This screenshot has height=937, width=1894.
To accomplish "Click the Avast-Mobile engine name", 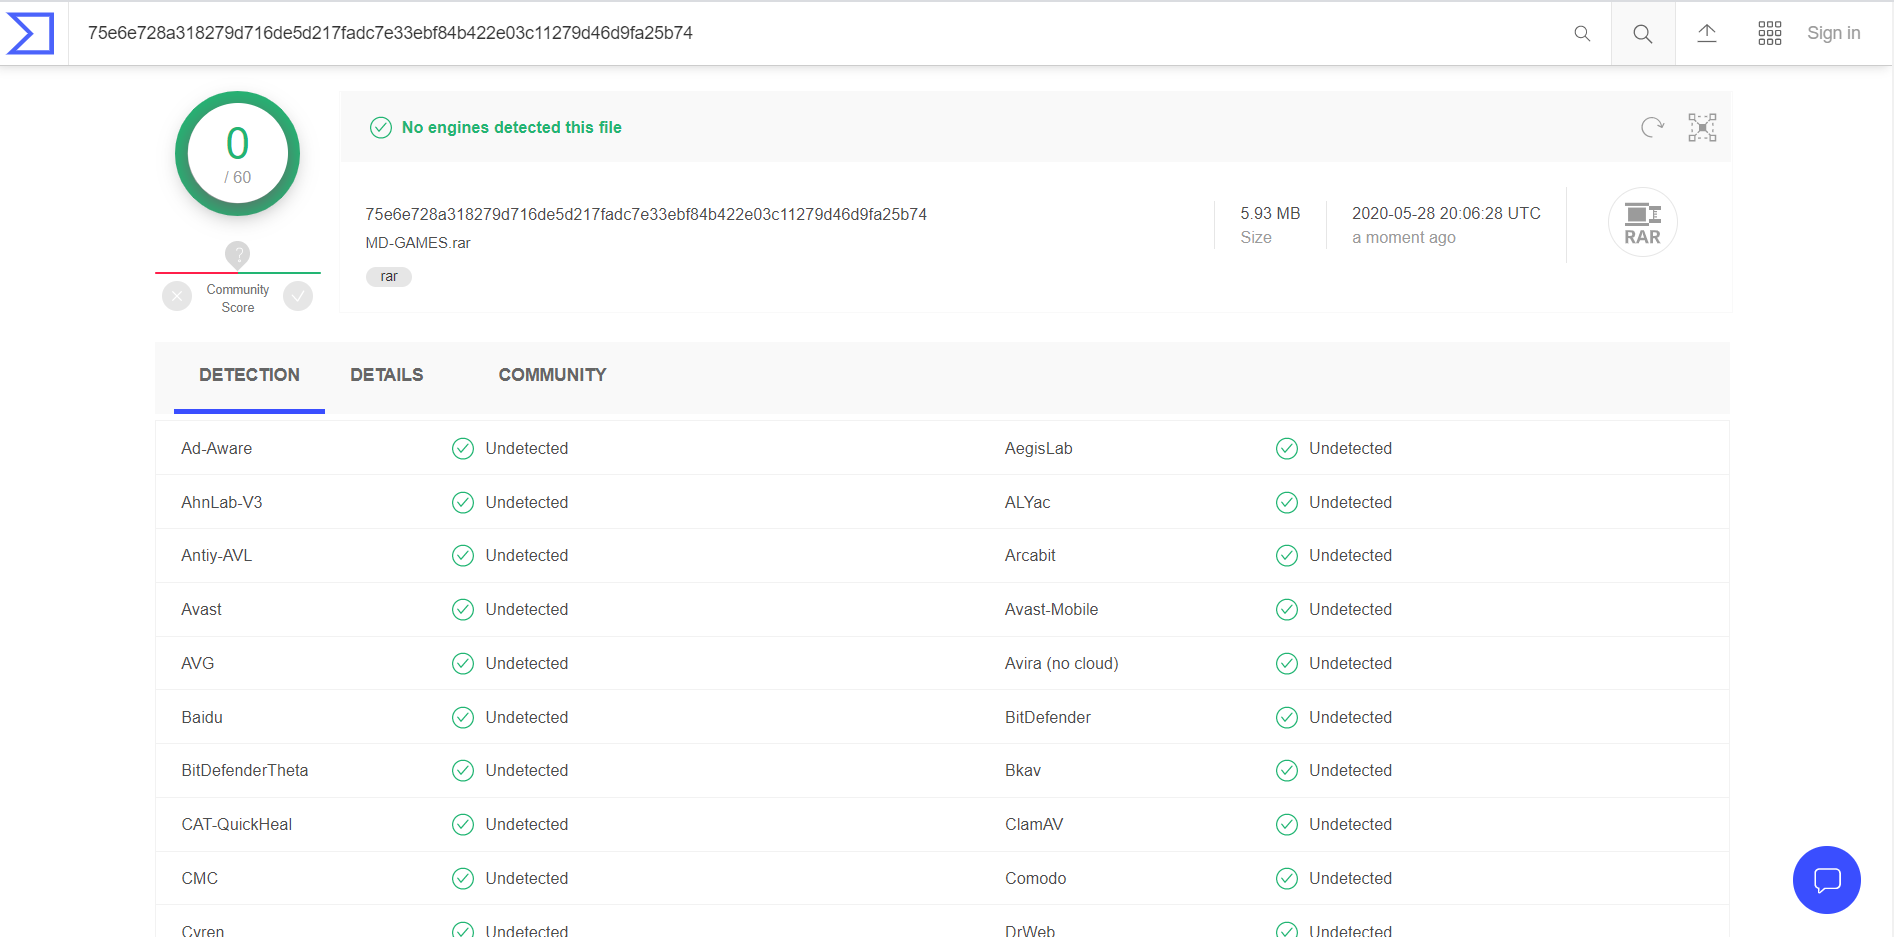I will tap(1051, 609).
